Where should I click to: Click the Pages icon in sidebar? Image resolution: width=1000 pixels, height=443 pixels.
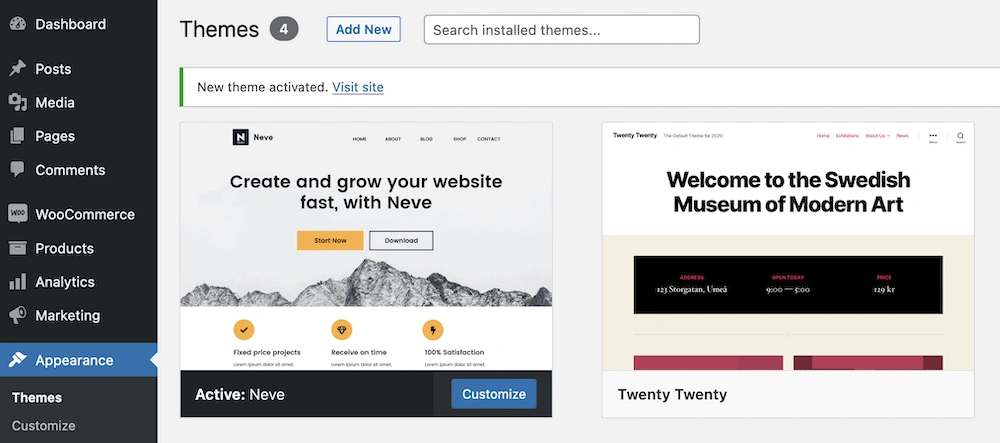(x=17, y=136)
